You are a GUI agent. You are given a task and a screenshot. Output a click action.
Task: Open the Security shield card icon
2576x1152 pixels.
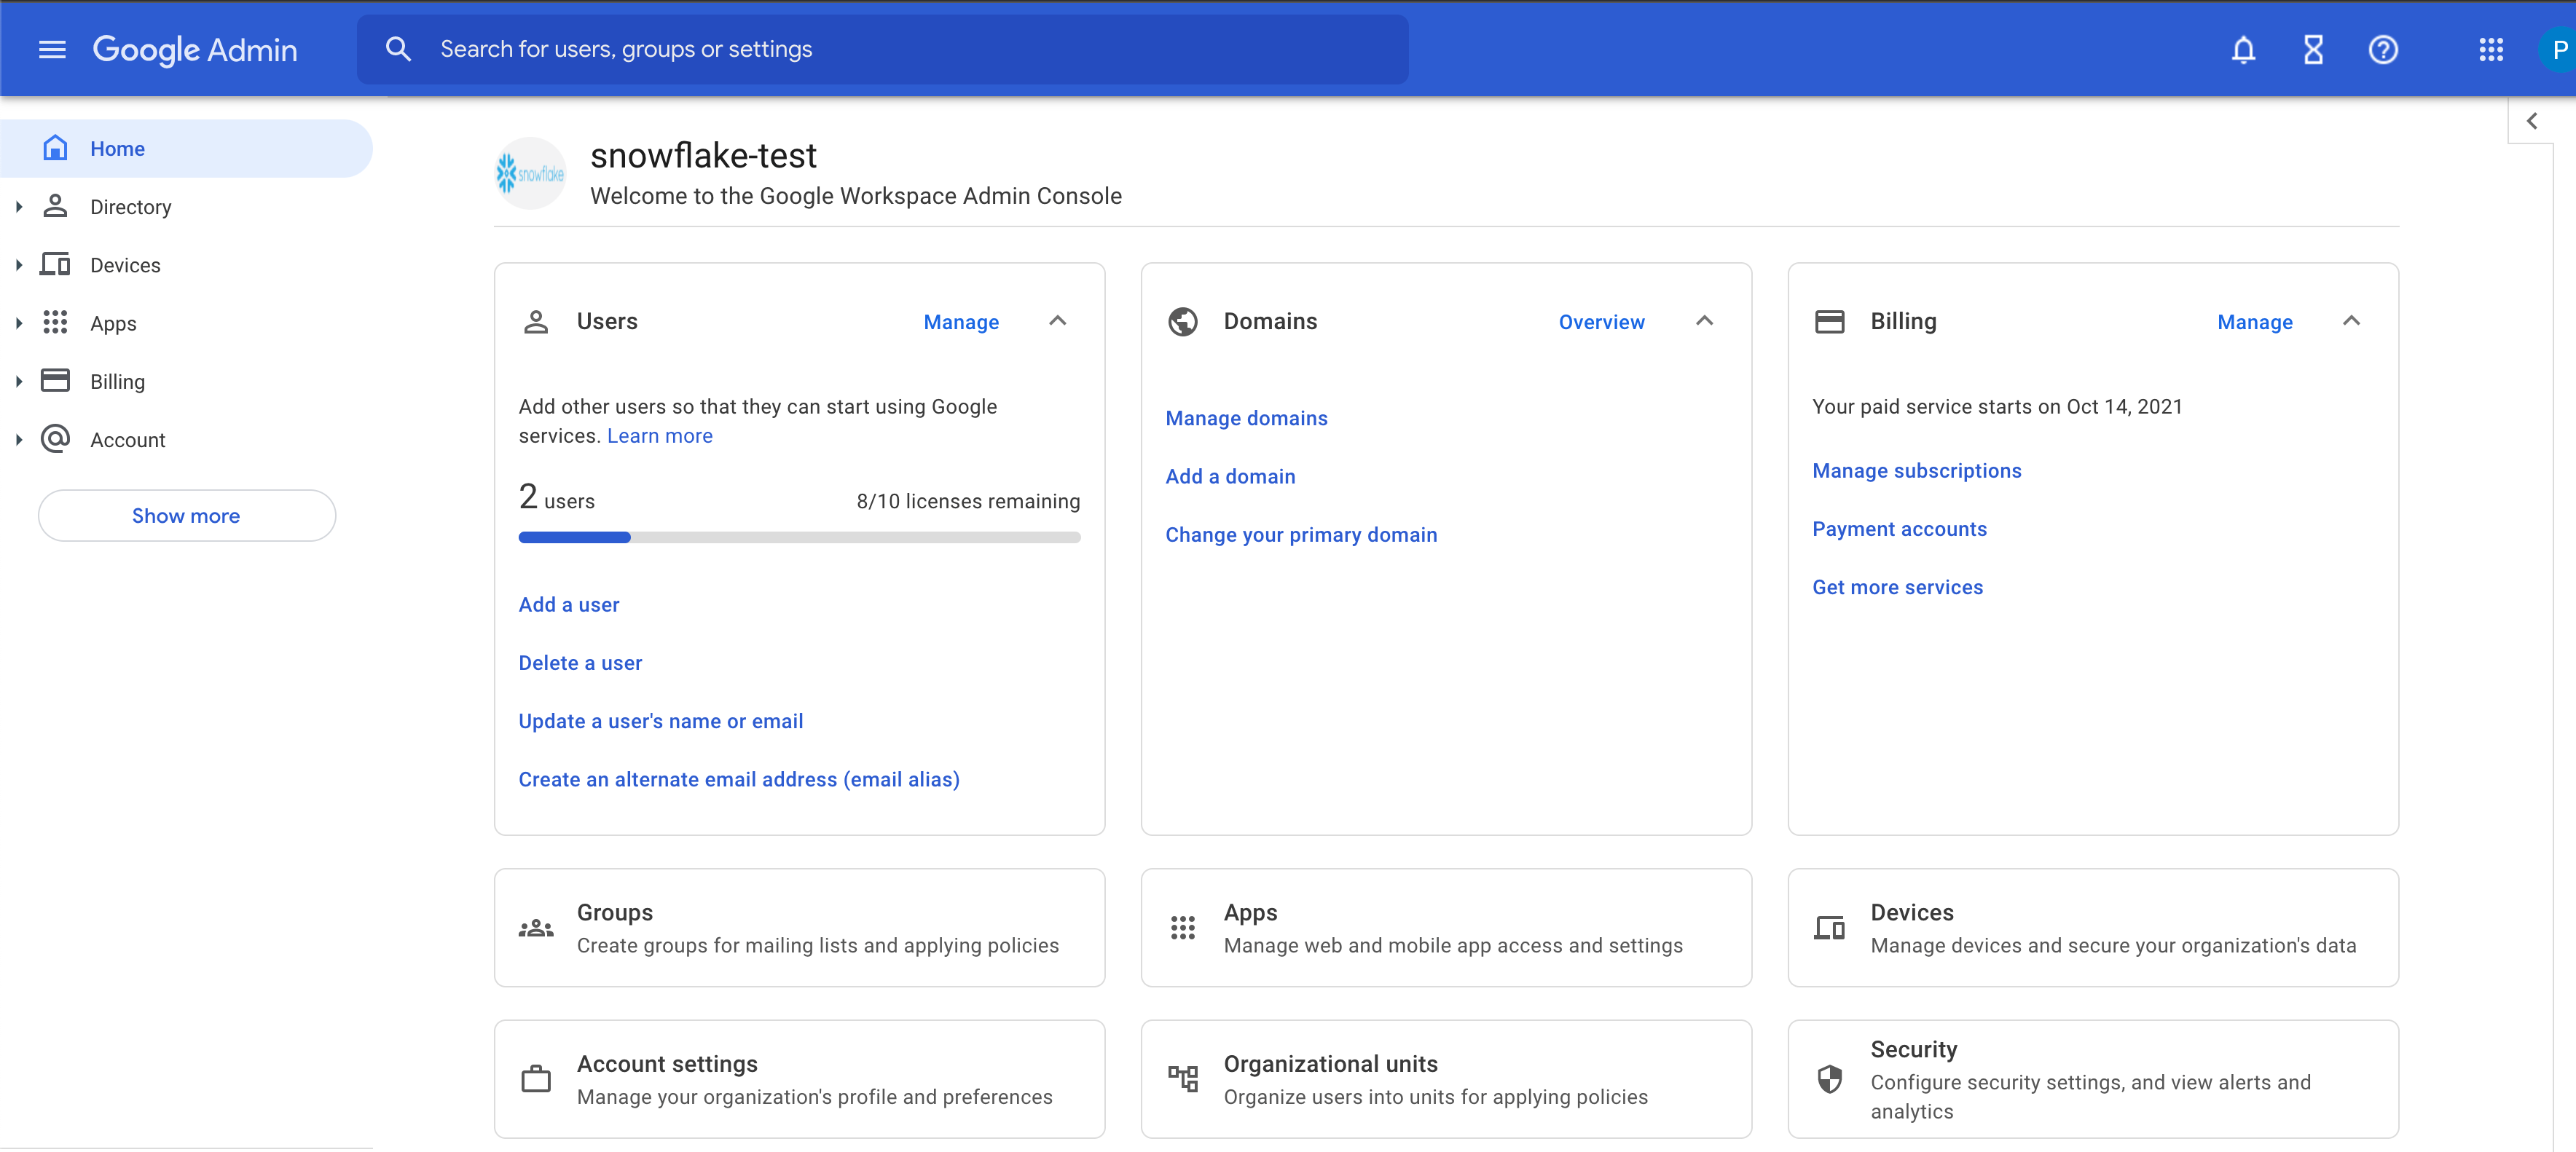(x=1830, y=1080)
